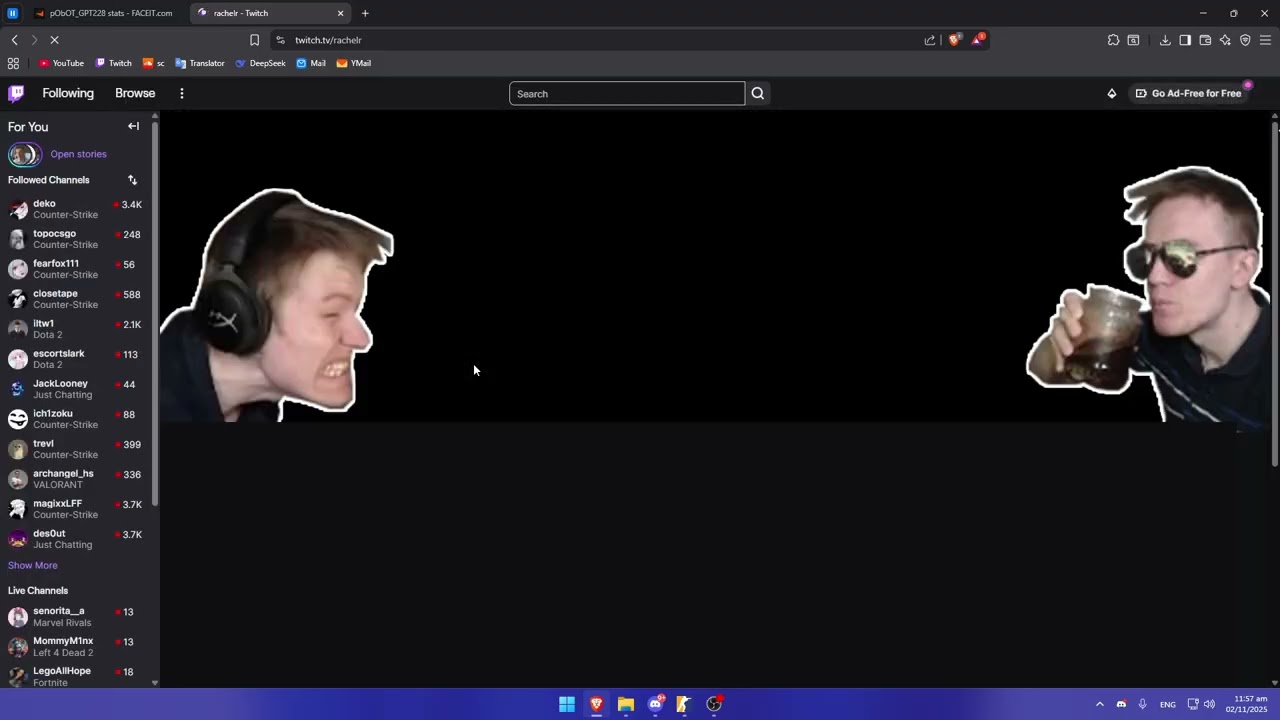Focus the Twitch Search field

(x=627, y=94)
